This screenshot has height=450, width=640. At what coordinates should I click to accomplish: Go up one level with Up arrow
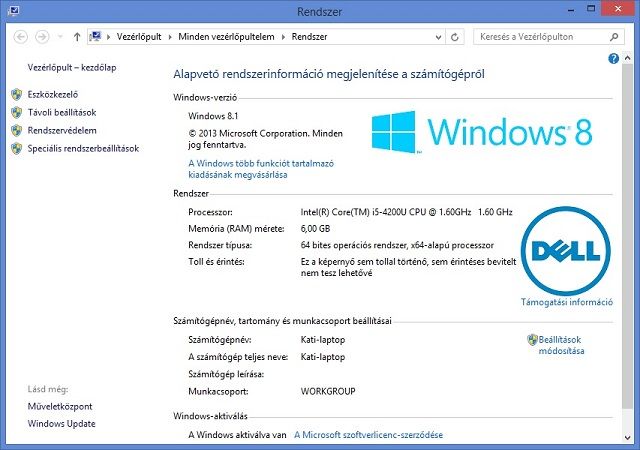click(77, 37)
